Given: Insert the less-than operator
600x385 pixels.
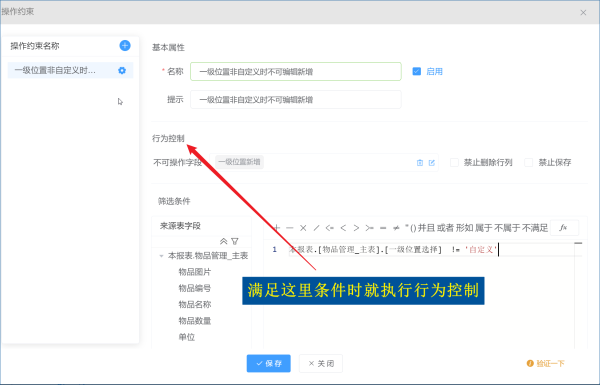Looking at the screenshot, I should 343,228.
